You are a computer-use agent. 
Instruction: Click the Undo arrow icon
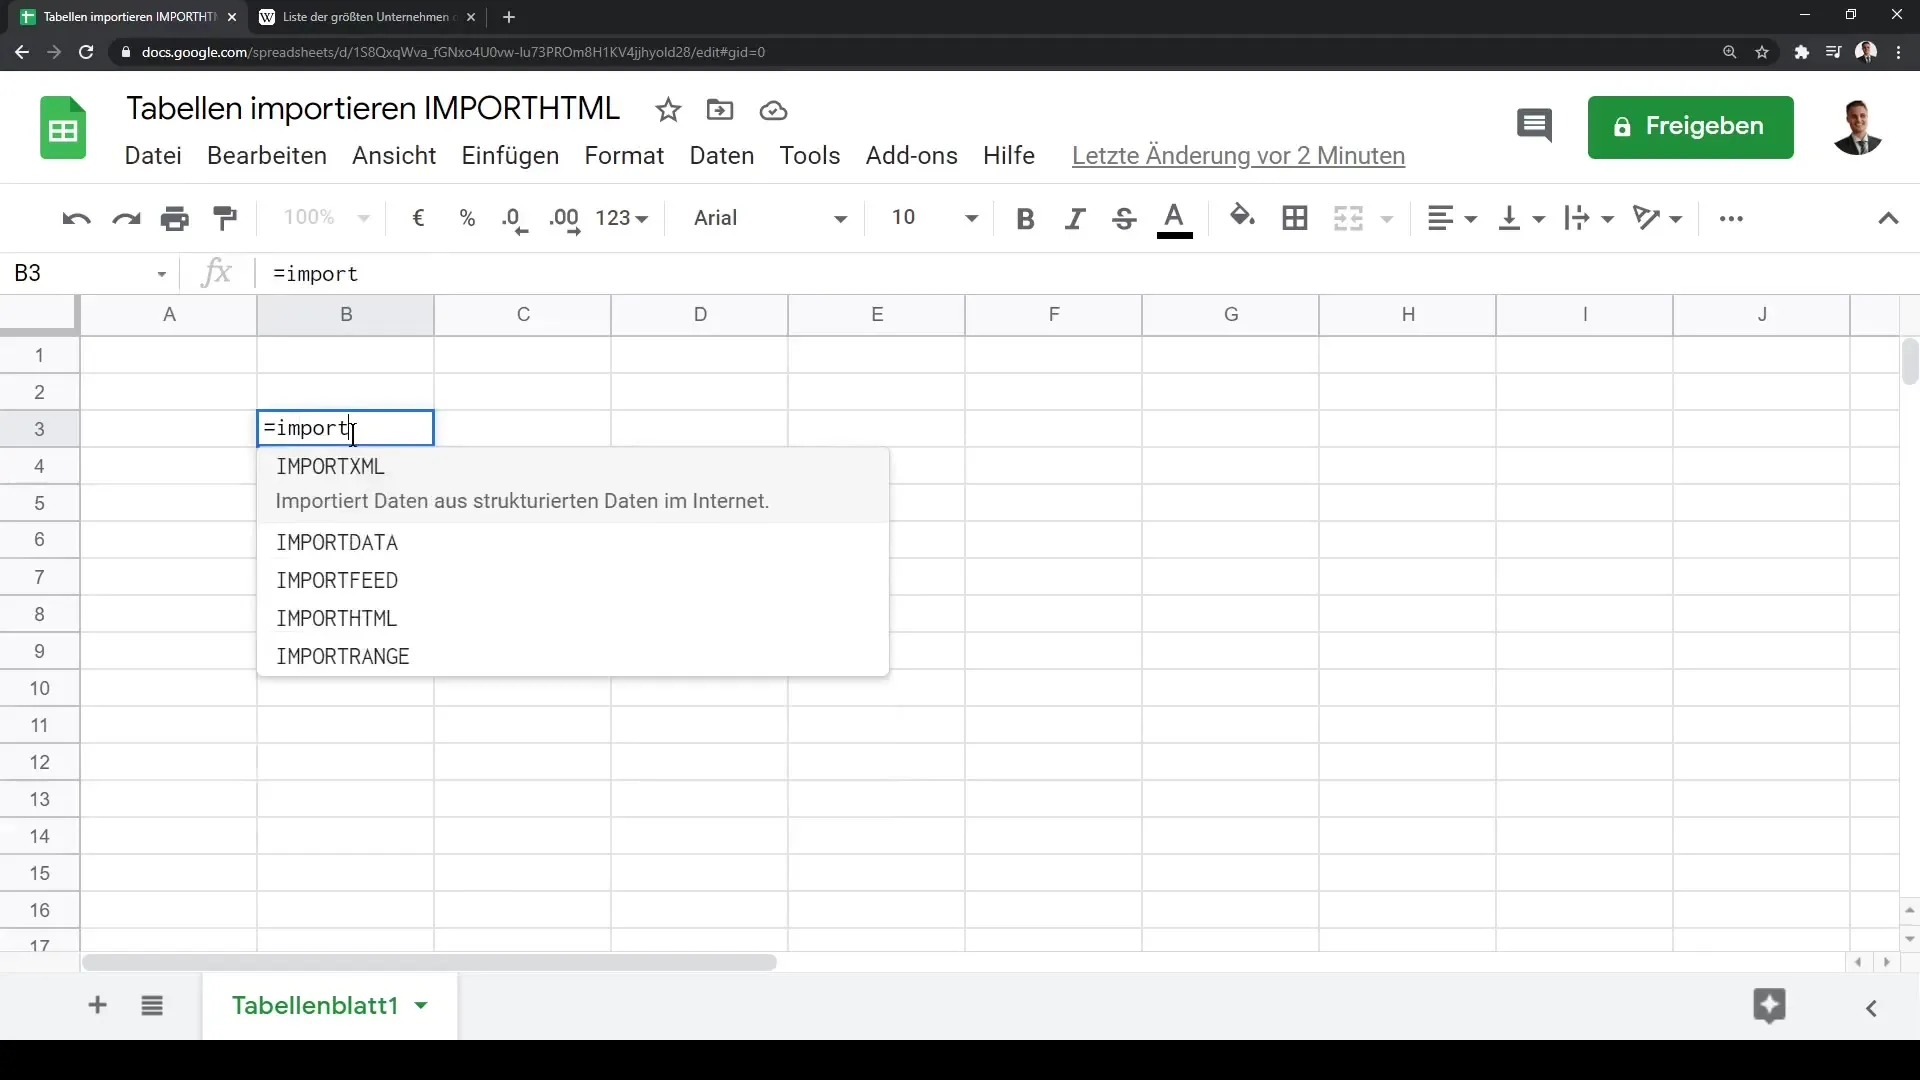(76, 218)
